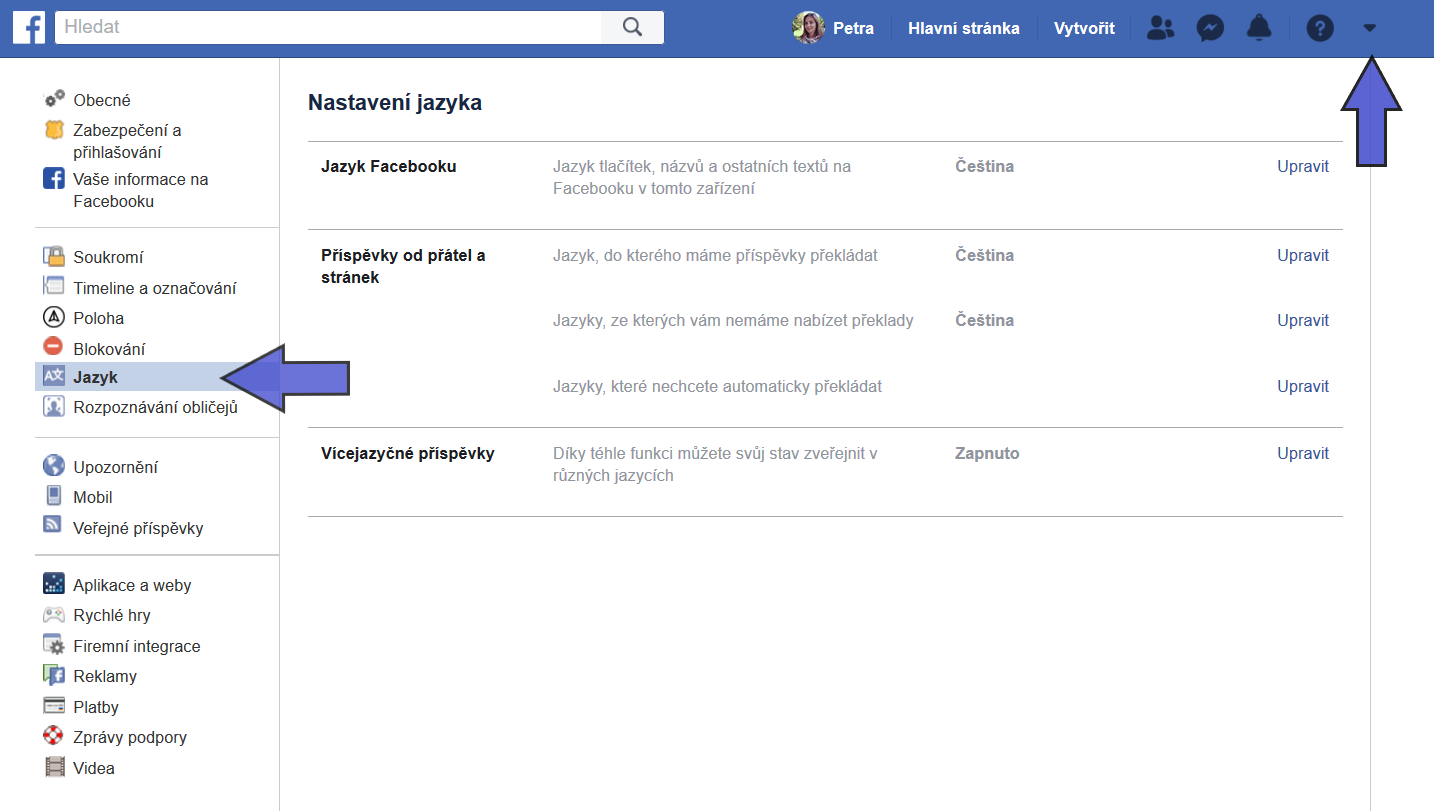The image size is (1434, 811).
Task: Edit the Jazyk Facebooku setting
Action: click(1302, 167)
